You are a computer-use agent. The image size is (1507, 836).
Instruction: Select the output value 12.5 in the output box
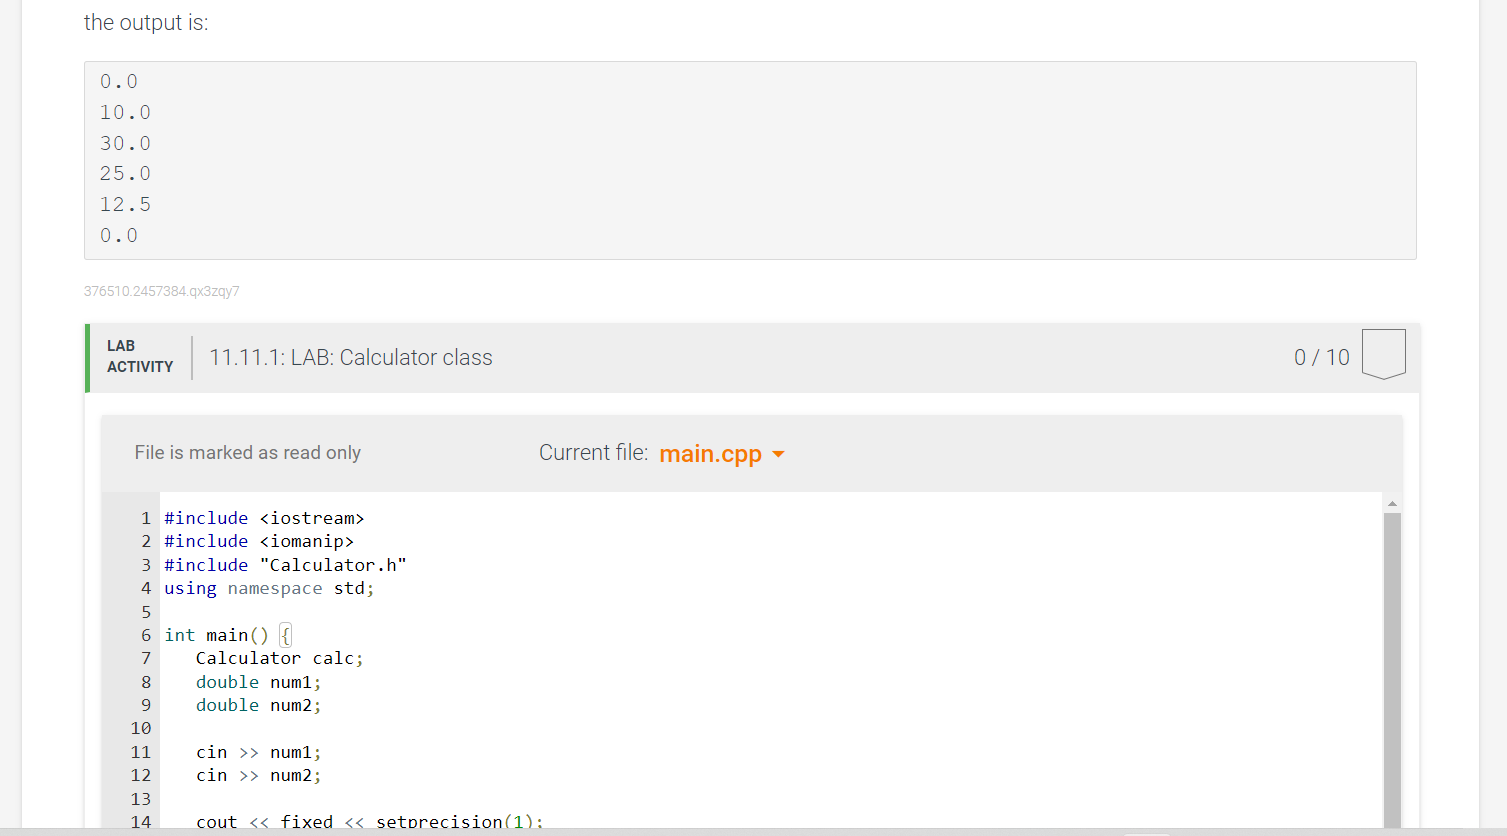[x=125, y=203]
